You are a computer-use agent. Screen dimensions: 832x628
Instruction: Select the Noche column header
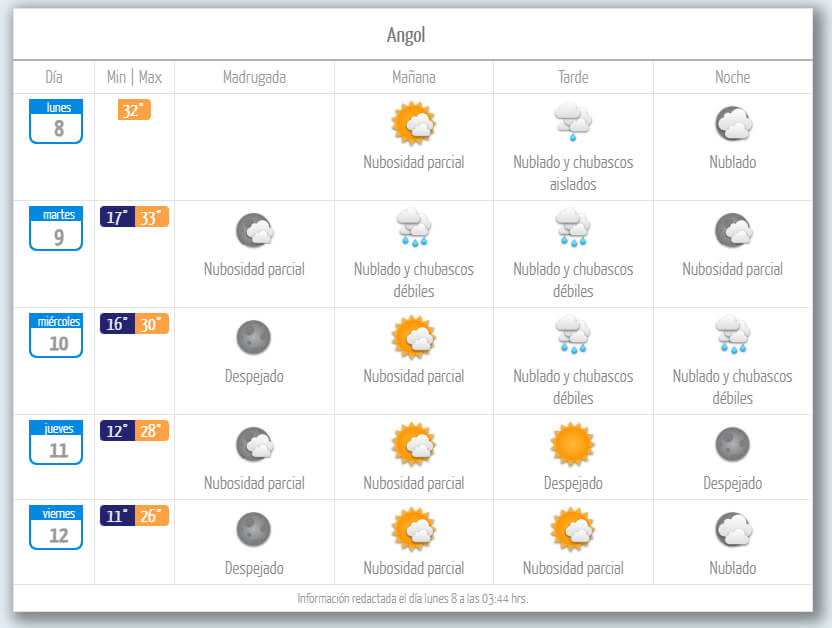(733, 77)
